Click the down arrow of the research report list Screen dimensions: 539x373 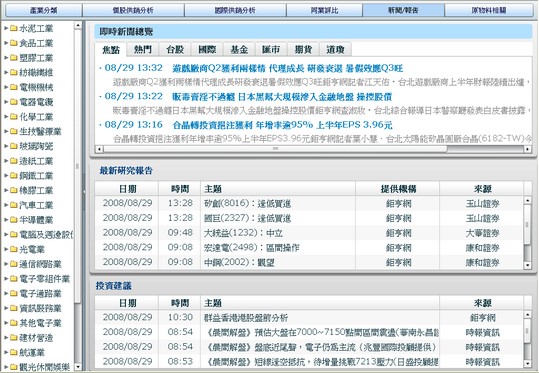pyautogui.click(x=527, y=265)
